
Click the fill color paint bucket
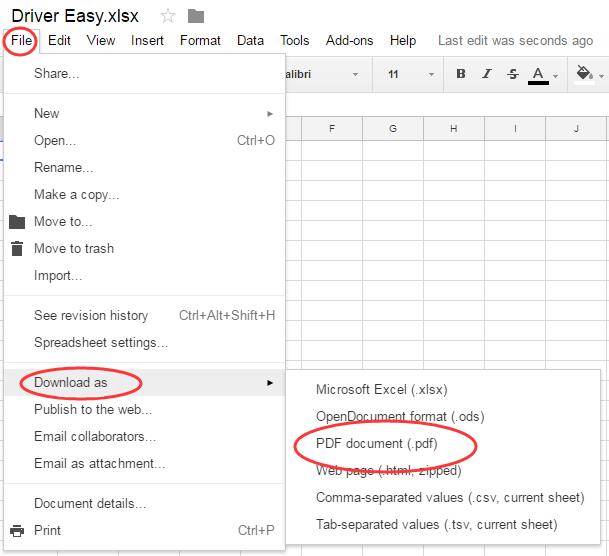[x=587, y=74]
